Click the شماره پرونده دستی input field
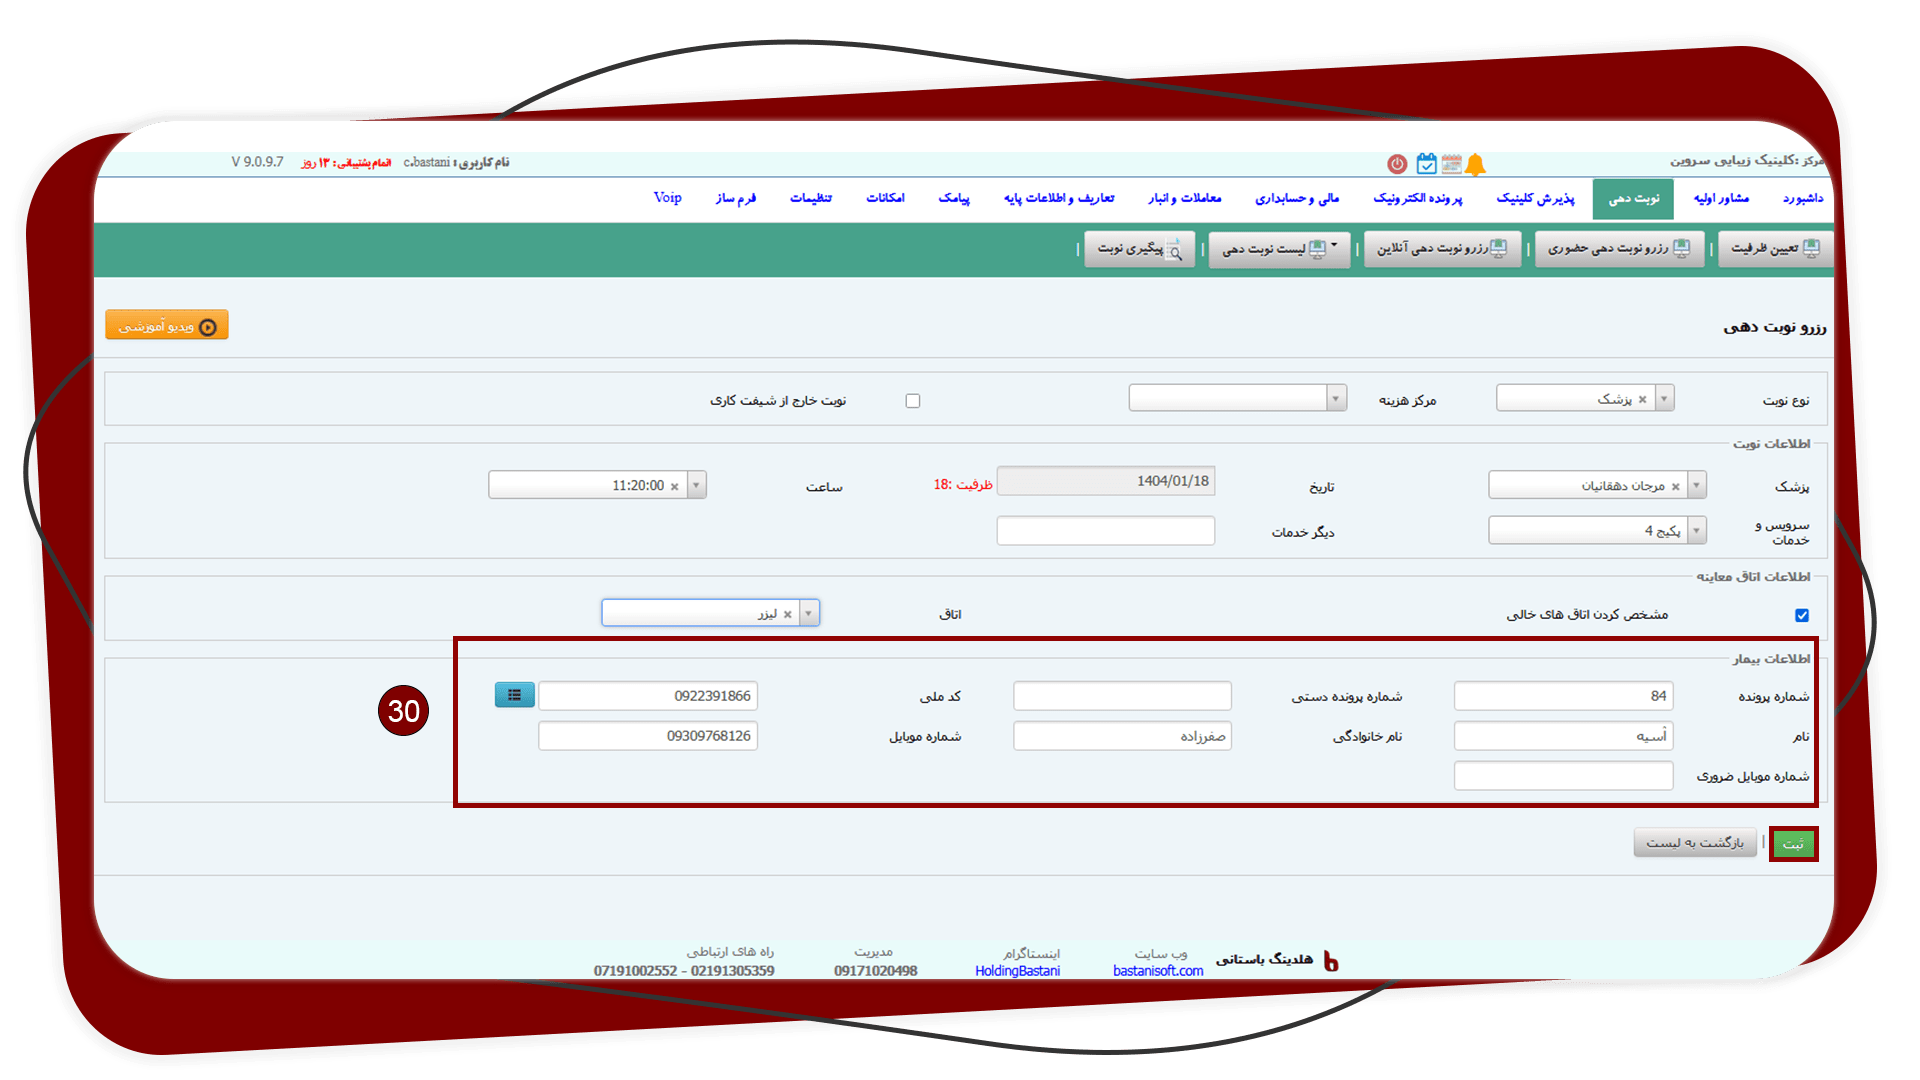Viewport: 1920px width, 1080px height. coord(1122,696)
